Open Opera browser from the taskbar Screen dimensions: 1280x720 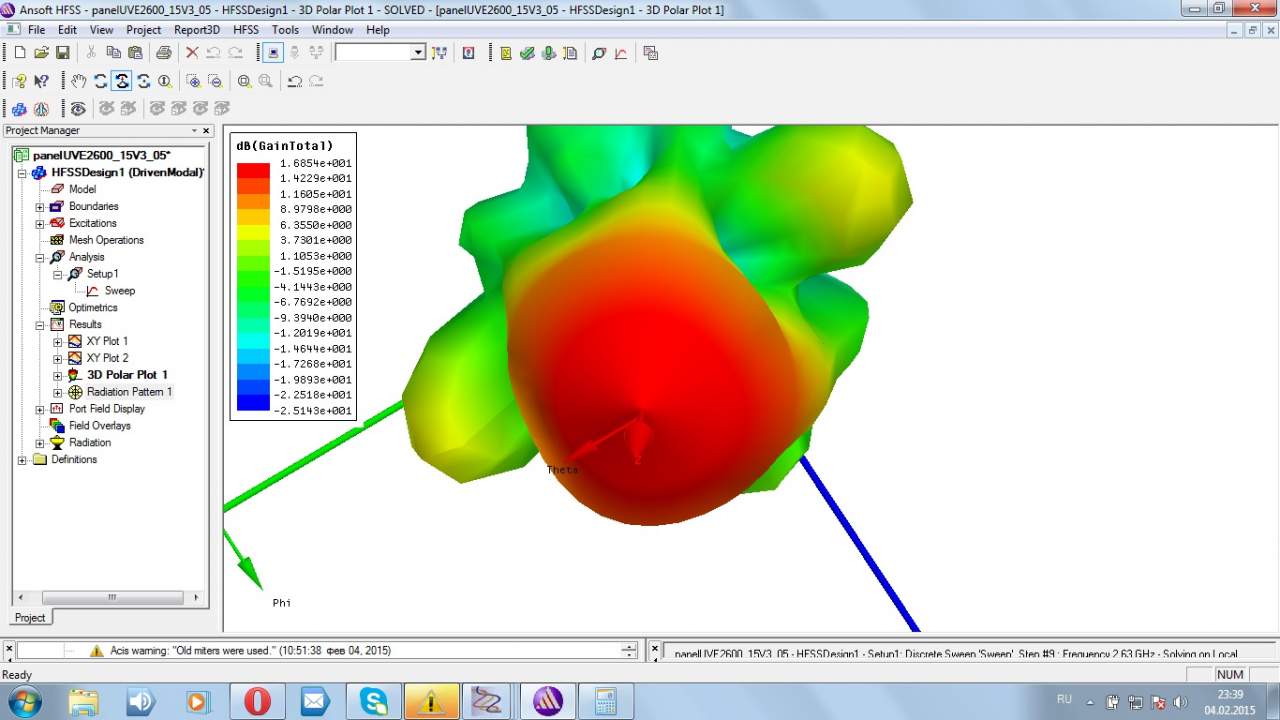(257, 701)
